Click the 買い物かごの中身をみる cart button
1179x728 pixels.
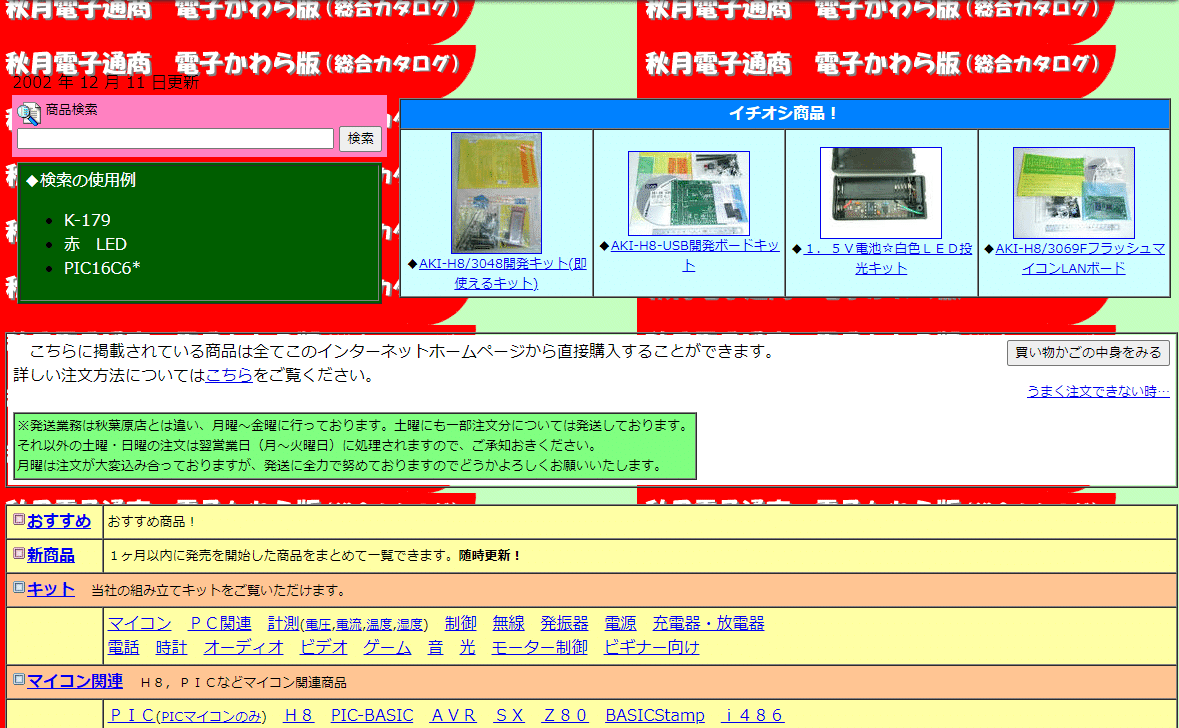point(1088,353)
